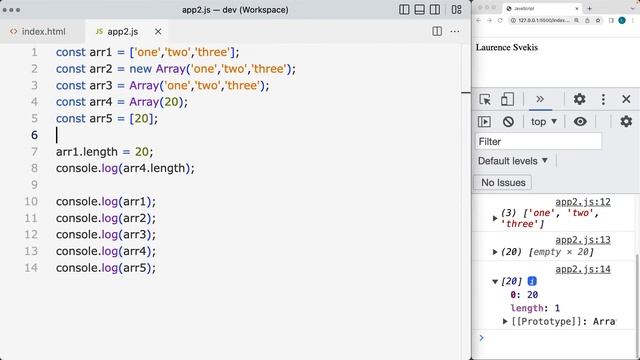Open Console settings gear

[x=626, y=122]
